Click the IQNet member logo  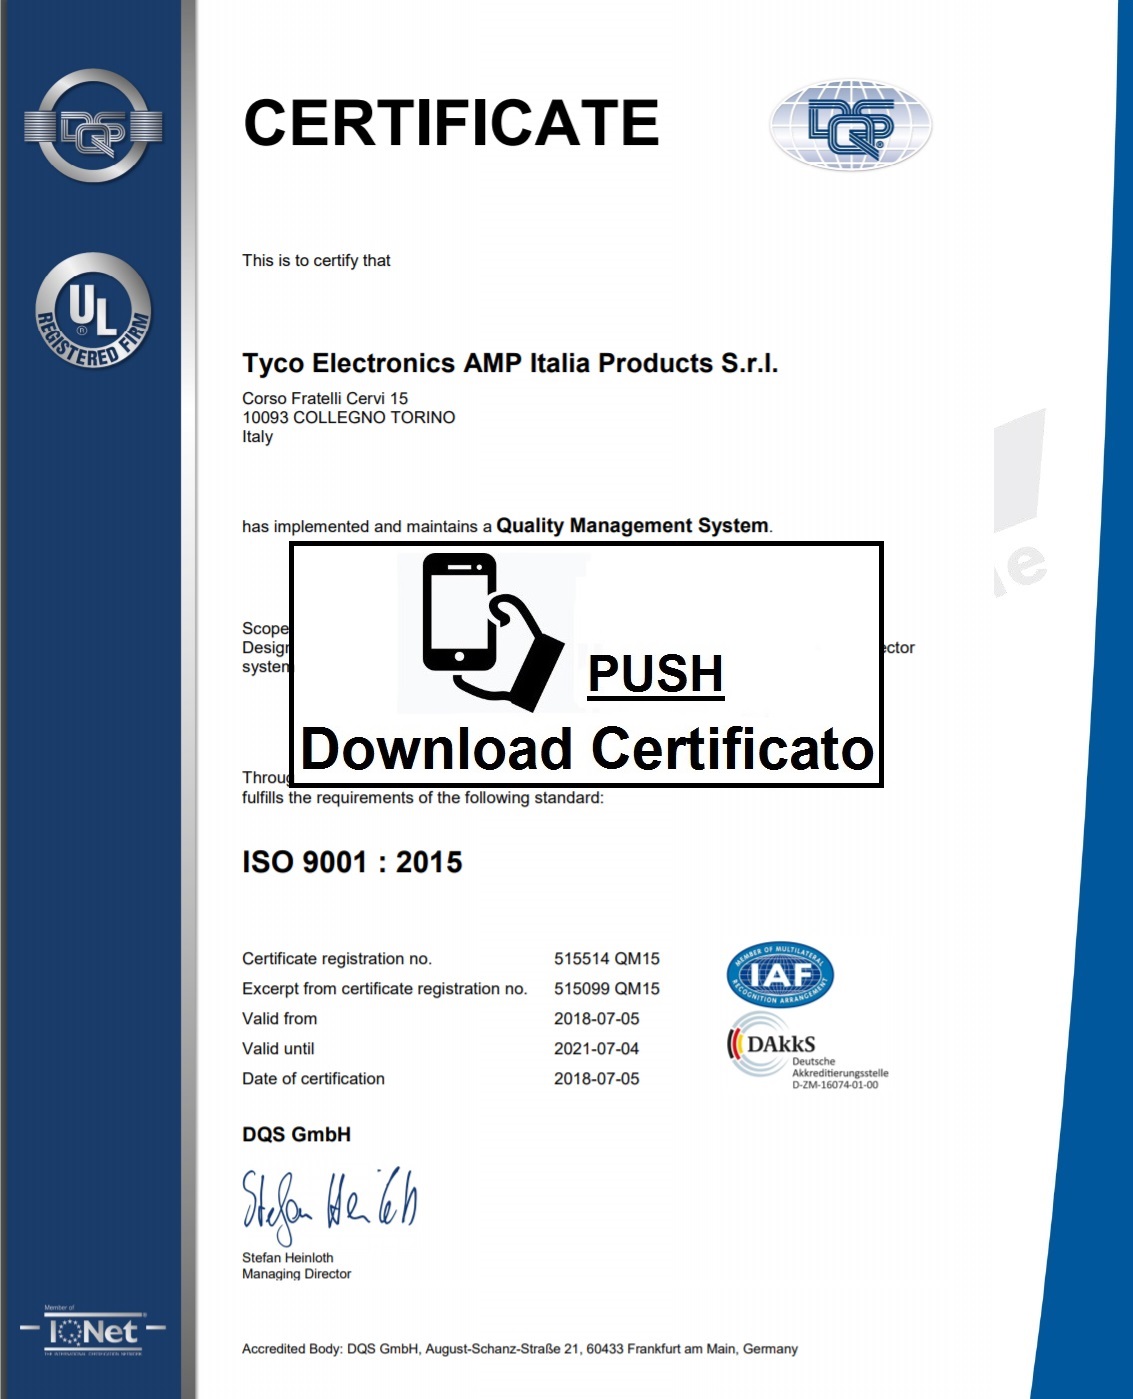click(93, 1331)
